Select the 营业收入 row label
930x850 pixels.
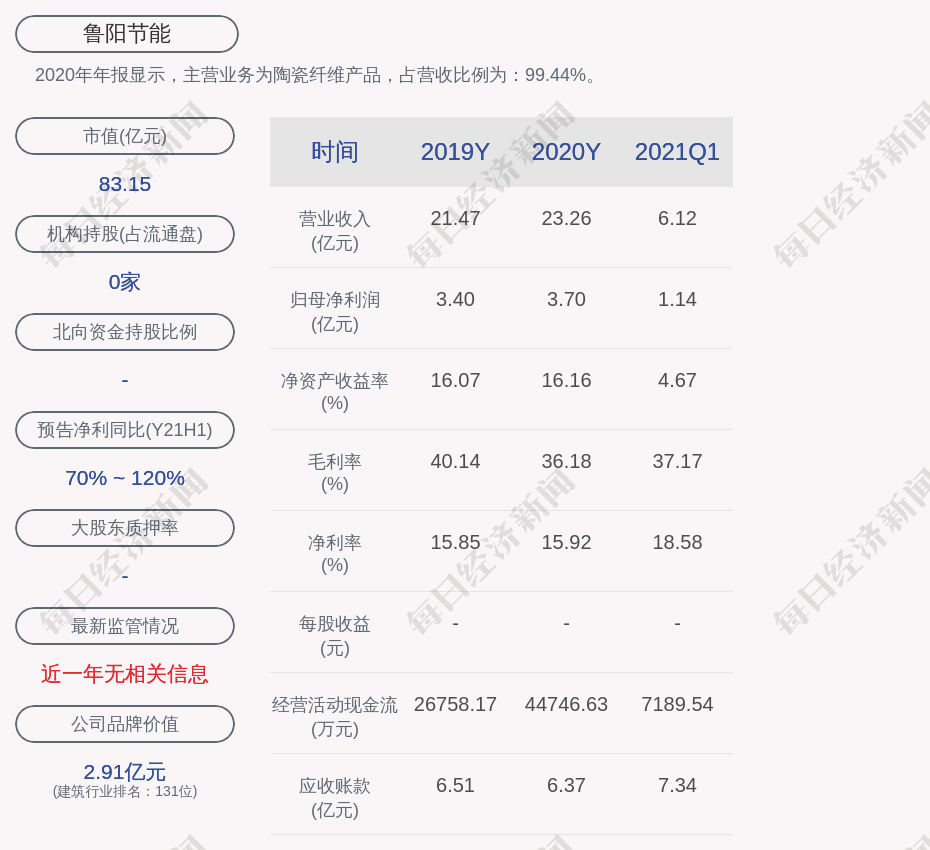point(335,219)
